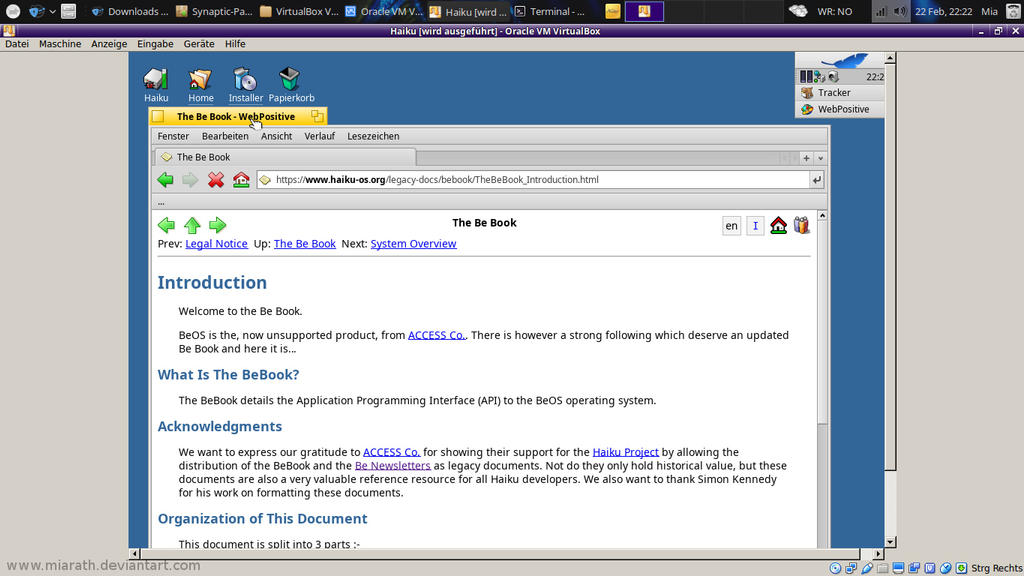Image resolution: width=1024 pixels, height=576 pixels.
Task: Follow the Legal Notice link
Action: 216,244
